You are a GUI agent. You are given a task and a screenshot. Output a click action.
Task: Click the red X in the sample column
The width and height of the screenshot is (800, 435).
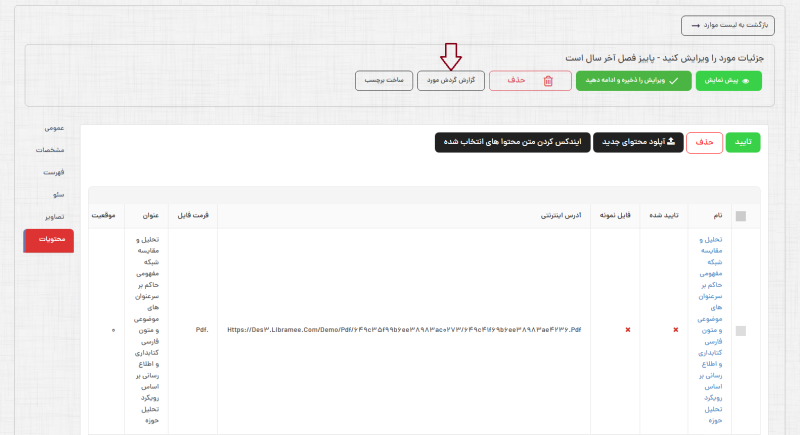pos(628,329)
